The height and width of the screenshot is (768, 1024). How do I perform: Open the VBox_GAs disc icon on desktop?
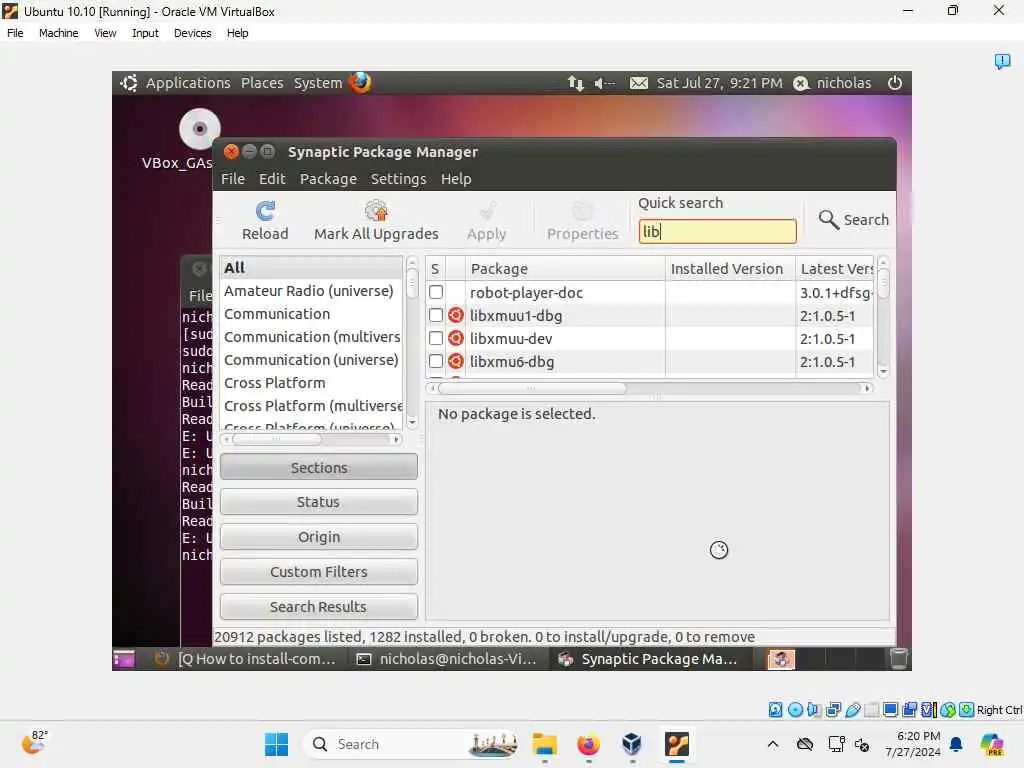(x=199, y=129)
